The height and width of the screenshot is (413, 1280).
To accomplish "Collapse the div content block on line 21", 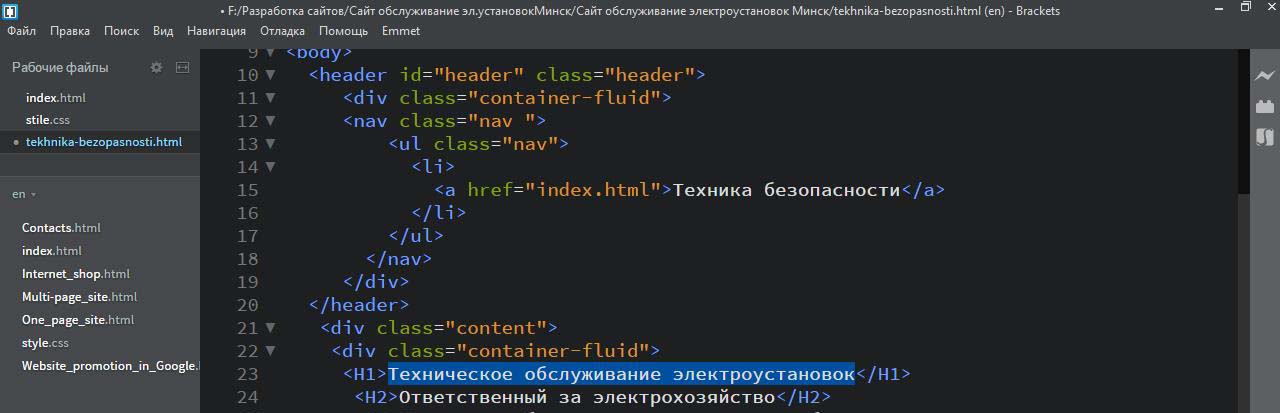I will [270, 328].
